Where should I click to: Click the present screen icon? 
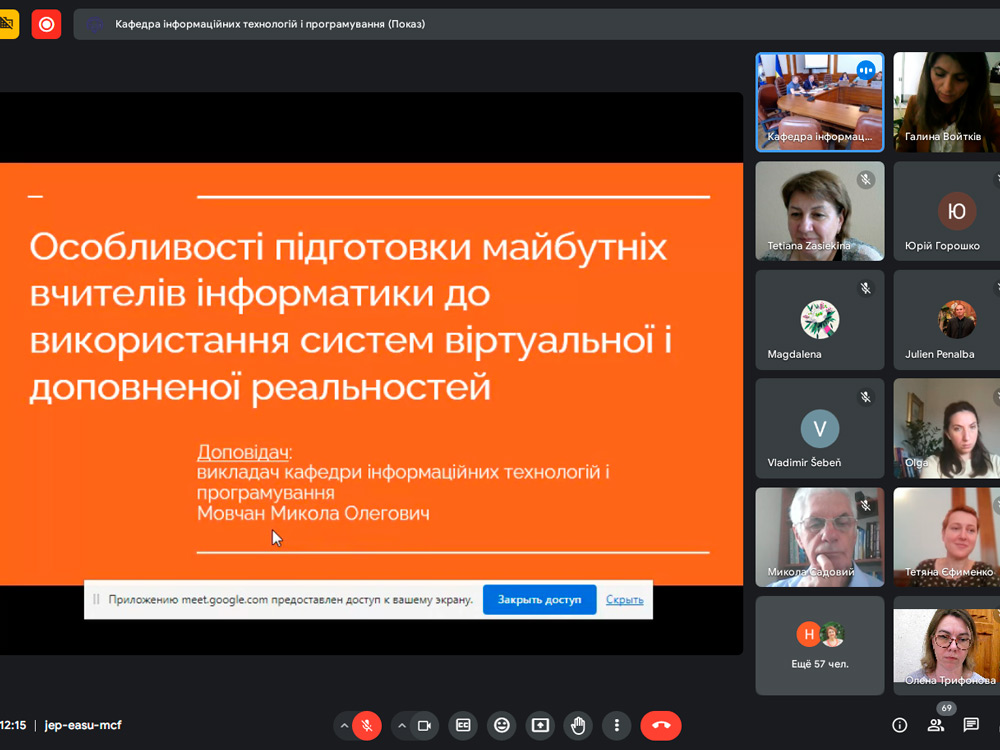[x=540, y=725]
